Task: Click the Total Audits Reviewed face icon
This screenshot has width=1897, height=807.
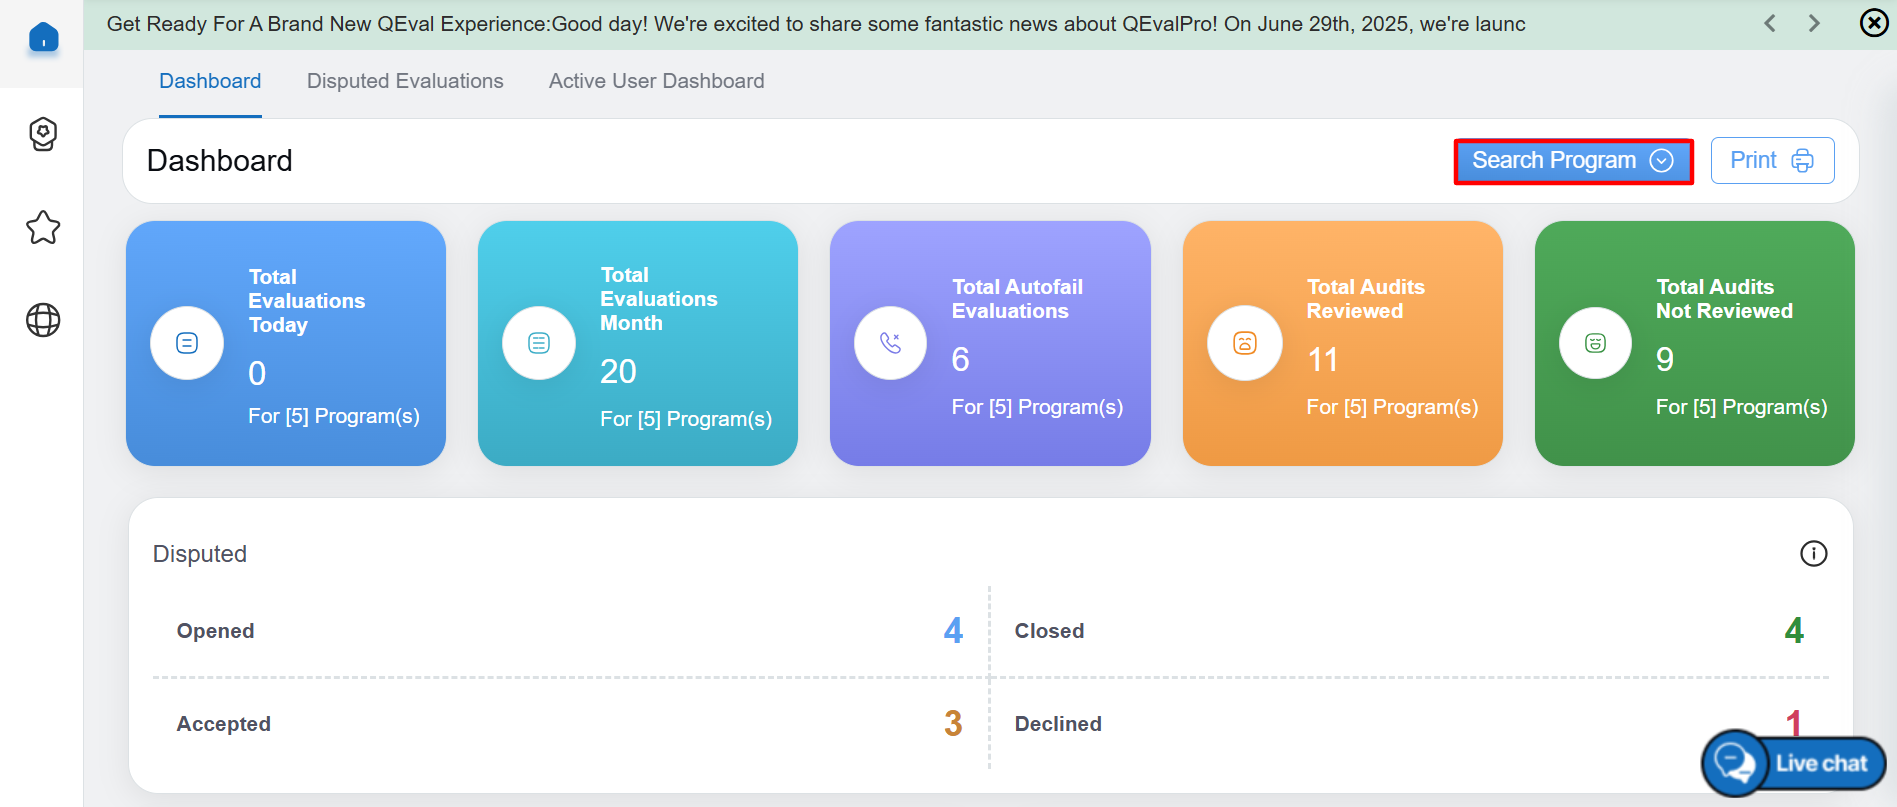Action: tap(1244, 343)
